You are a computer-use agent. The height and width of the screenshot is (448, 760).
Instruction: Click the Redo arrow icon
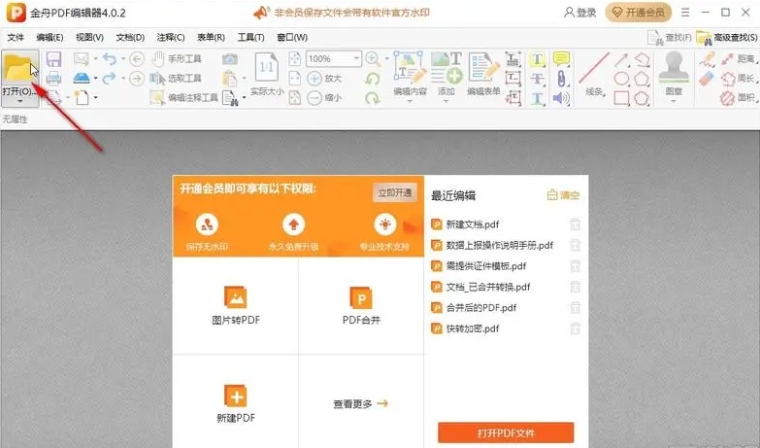[x=110, y=78]
